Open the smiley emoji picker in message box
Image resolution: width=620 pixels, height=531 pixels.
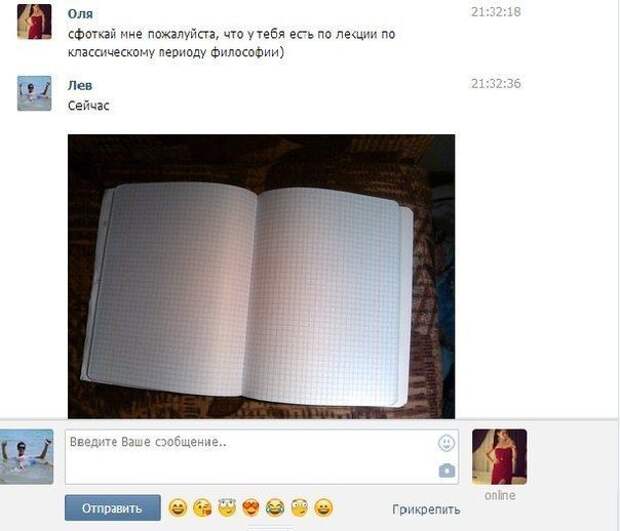(x=446, y=443)
